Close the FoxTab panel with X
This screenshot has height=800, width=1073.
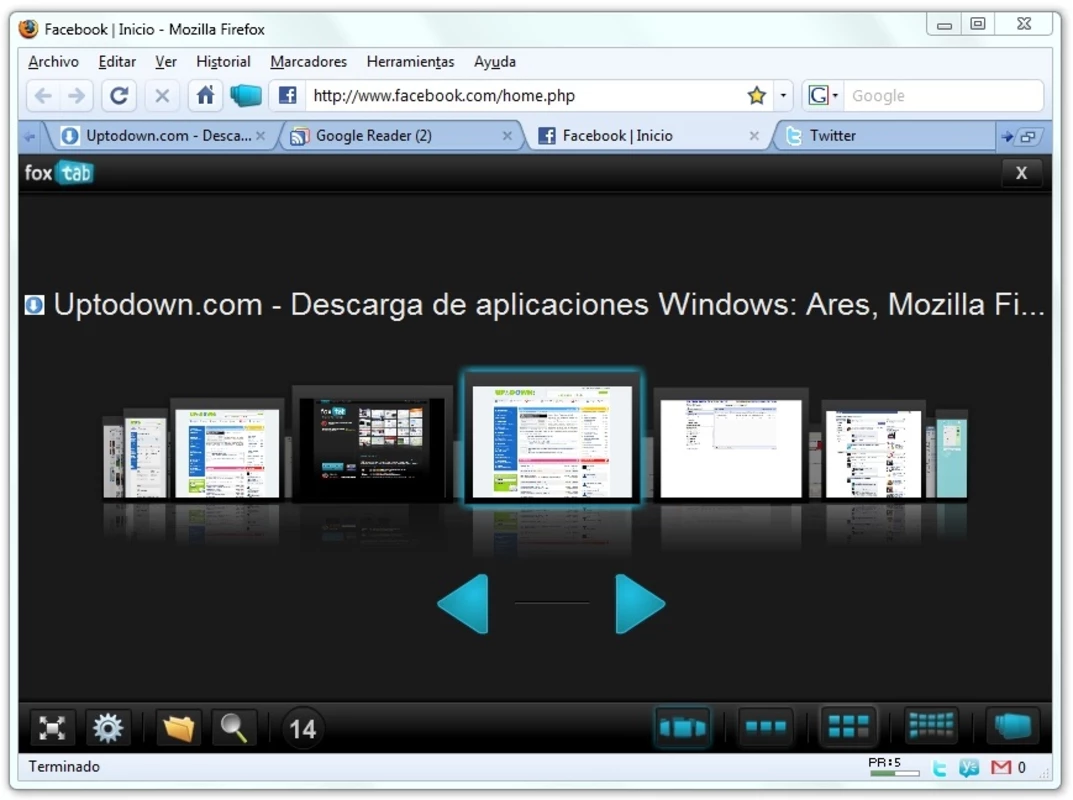tap(1021, 172)
